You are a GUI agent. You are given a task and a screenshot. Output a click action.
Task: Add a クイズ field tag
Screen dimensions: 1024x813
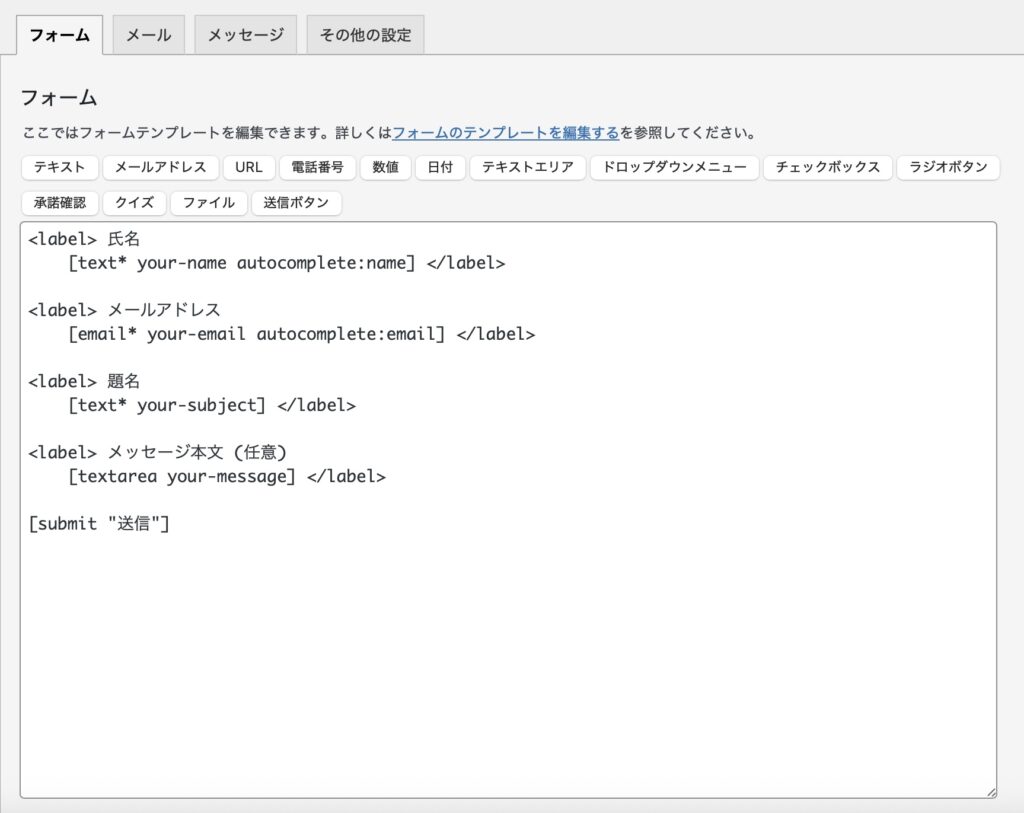pos(134,203)
